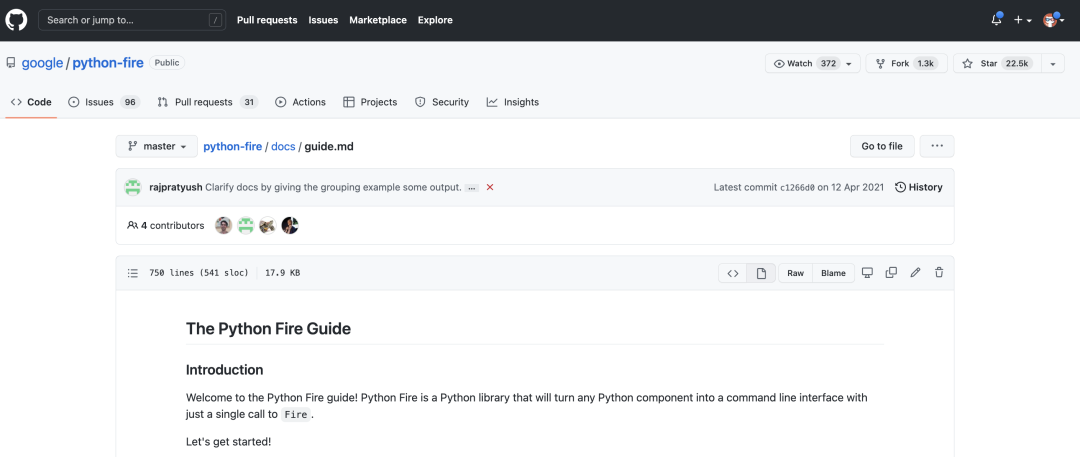Focus the Search or jump to field

click(x=132, y=20)
